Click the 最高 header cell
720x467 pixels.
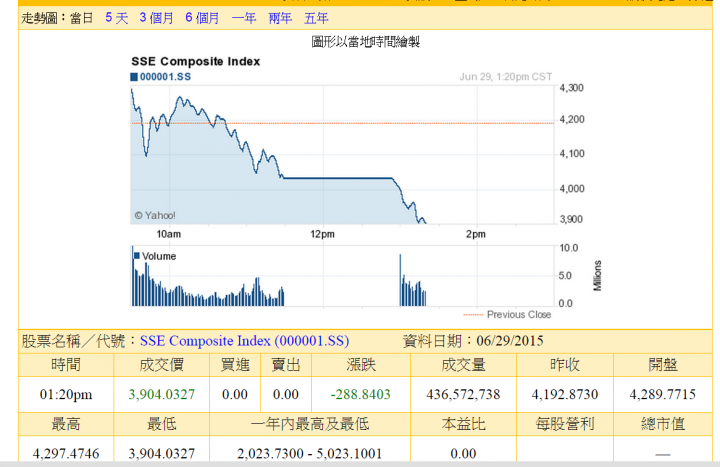66,424
